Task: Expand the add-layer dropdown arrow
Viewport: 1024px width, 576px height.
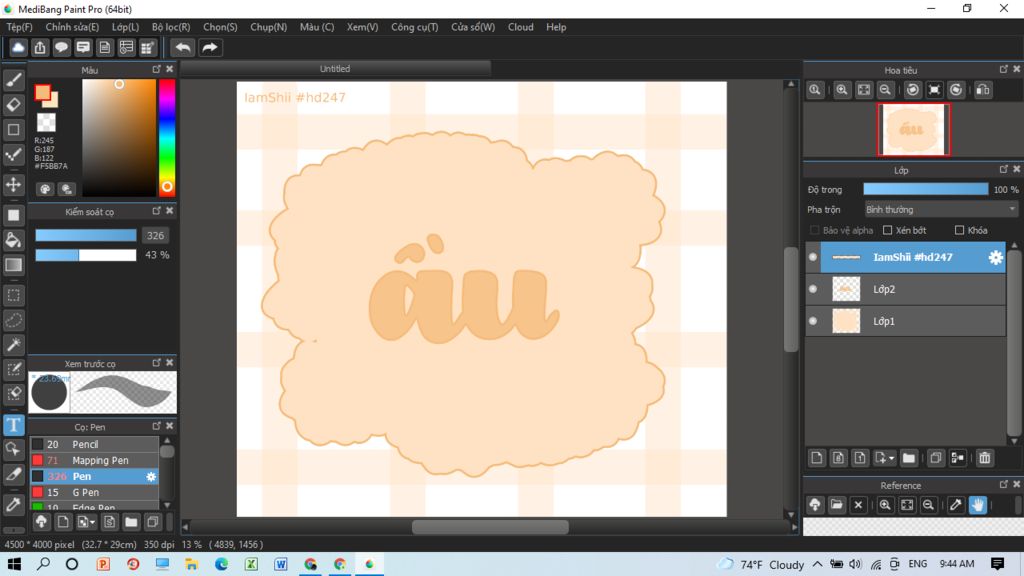Action: pyautogui.click(x=891, y=458)
